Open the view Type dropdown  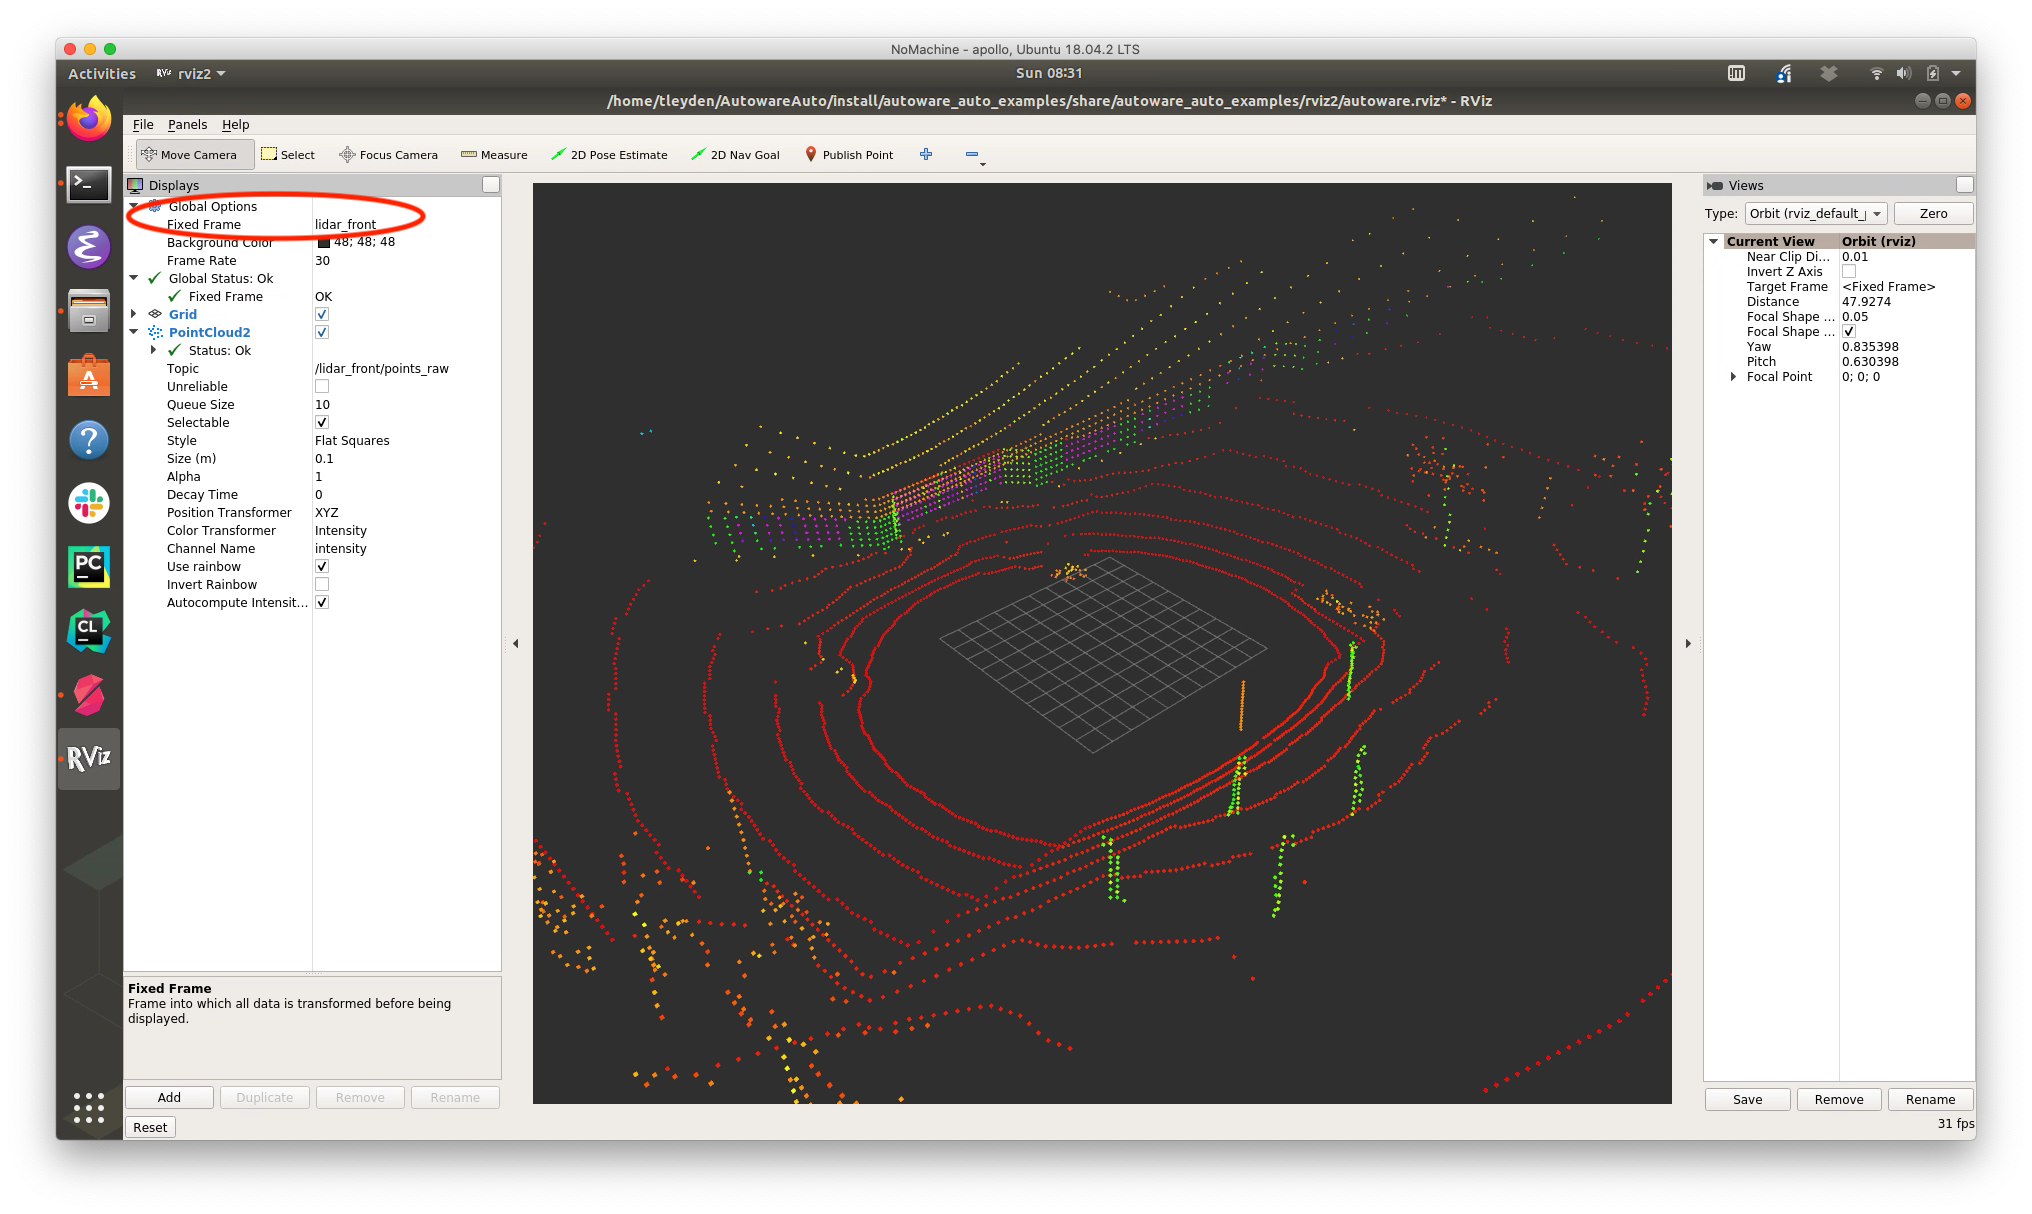coord(1815,213)
